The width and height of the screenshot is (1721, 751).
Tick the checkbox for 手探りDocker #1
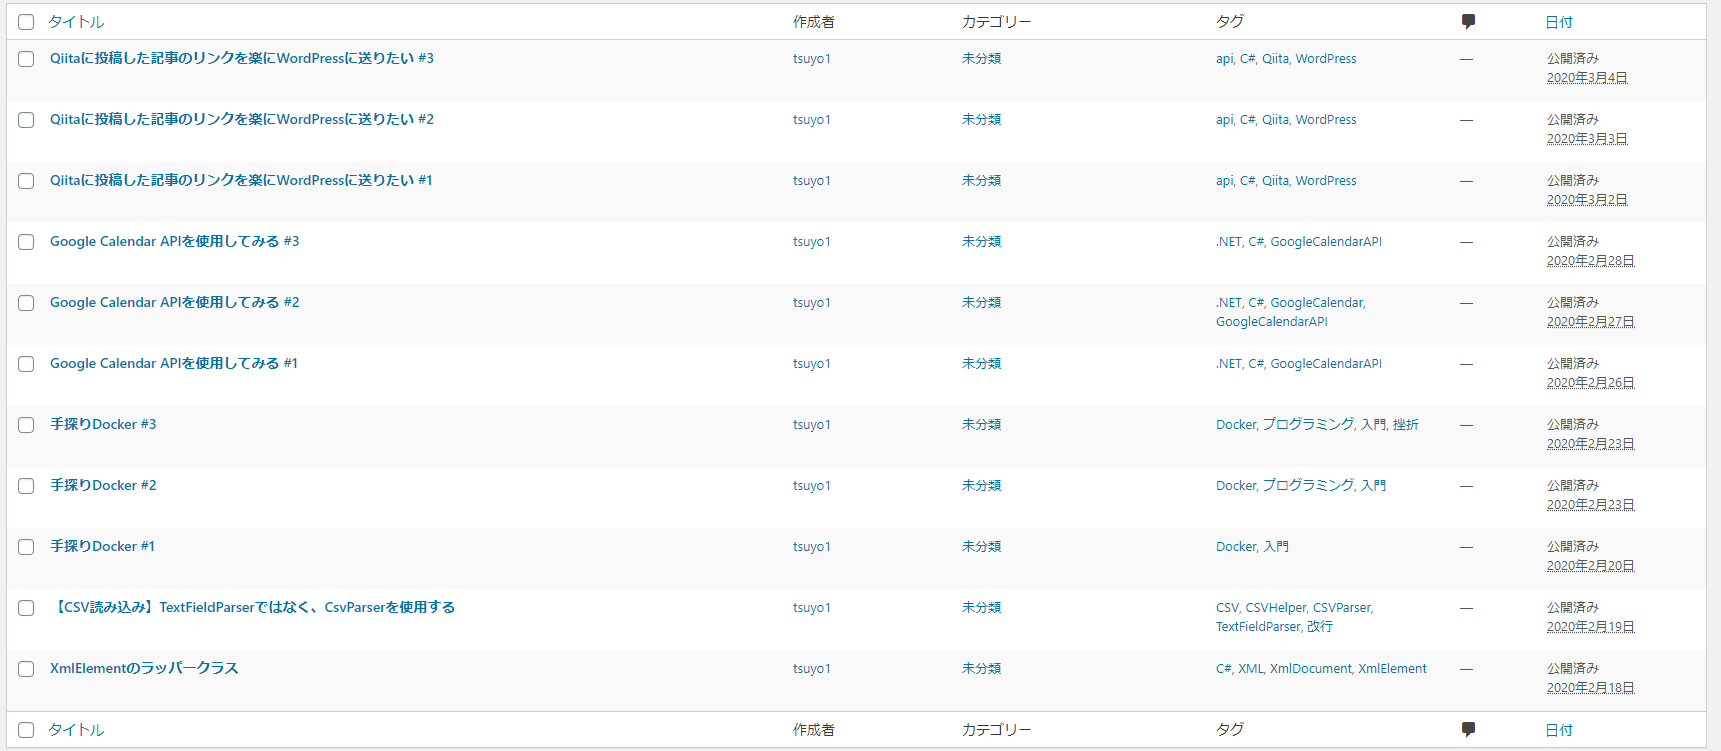point(26,547)
